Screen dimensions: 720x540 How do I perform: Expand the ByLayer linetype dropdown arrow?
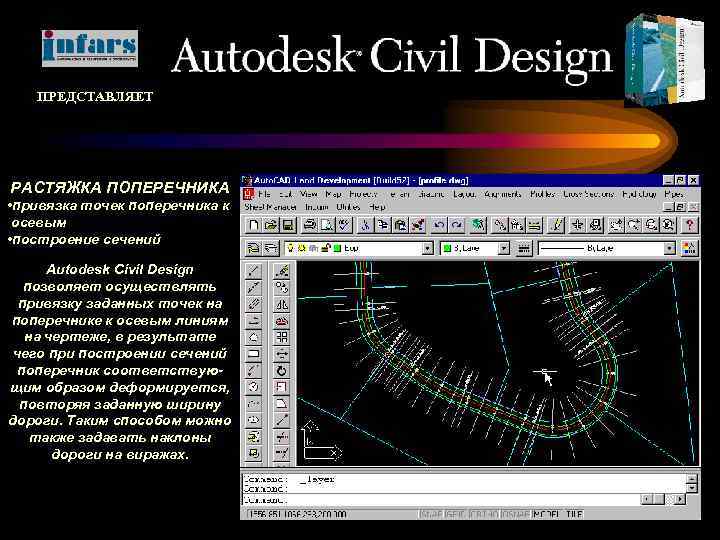[x=670, y=248]
